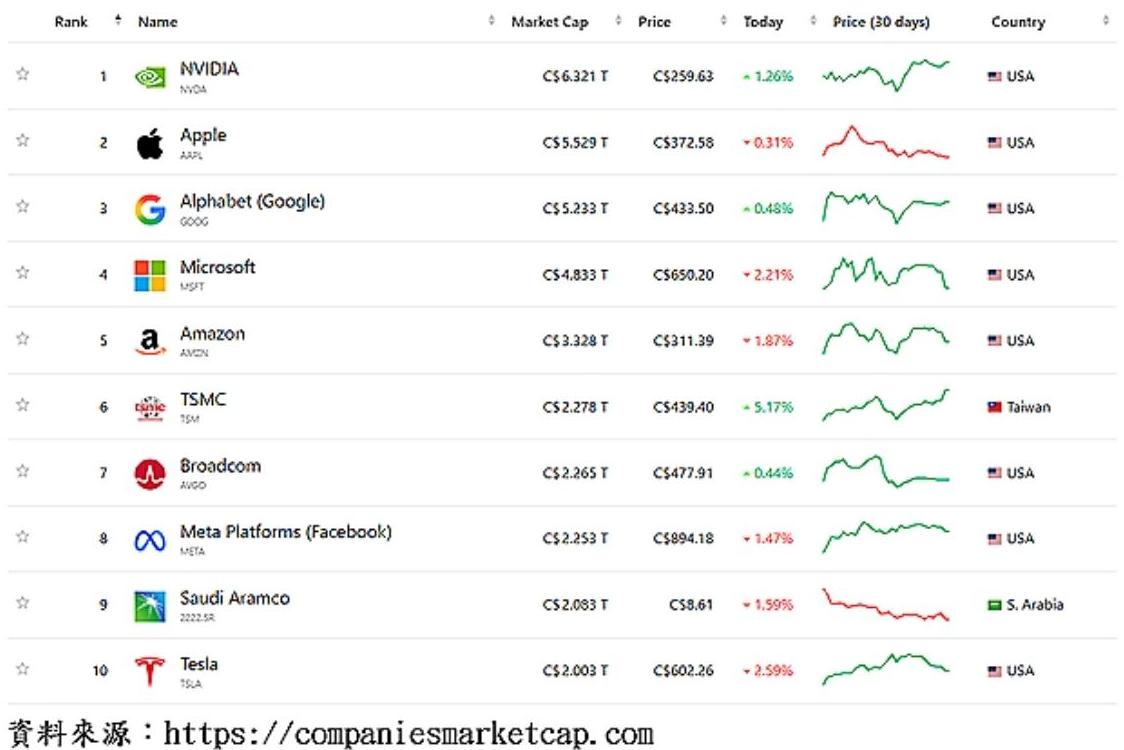Click the Meta Platforms logo icon
The image size is (1124, 750).
point(149,540)
